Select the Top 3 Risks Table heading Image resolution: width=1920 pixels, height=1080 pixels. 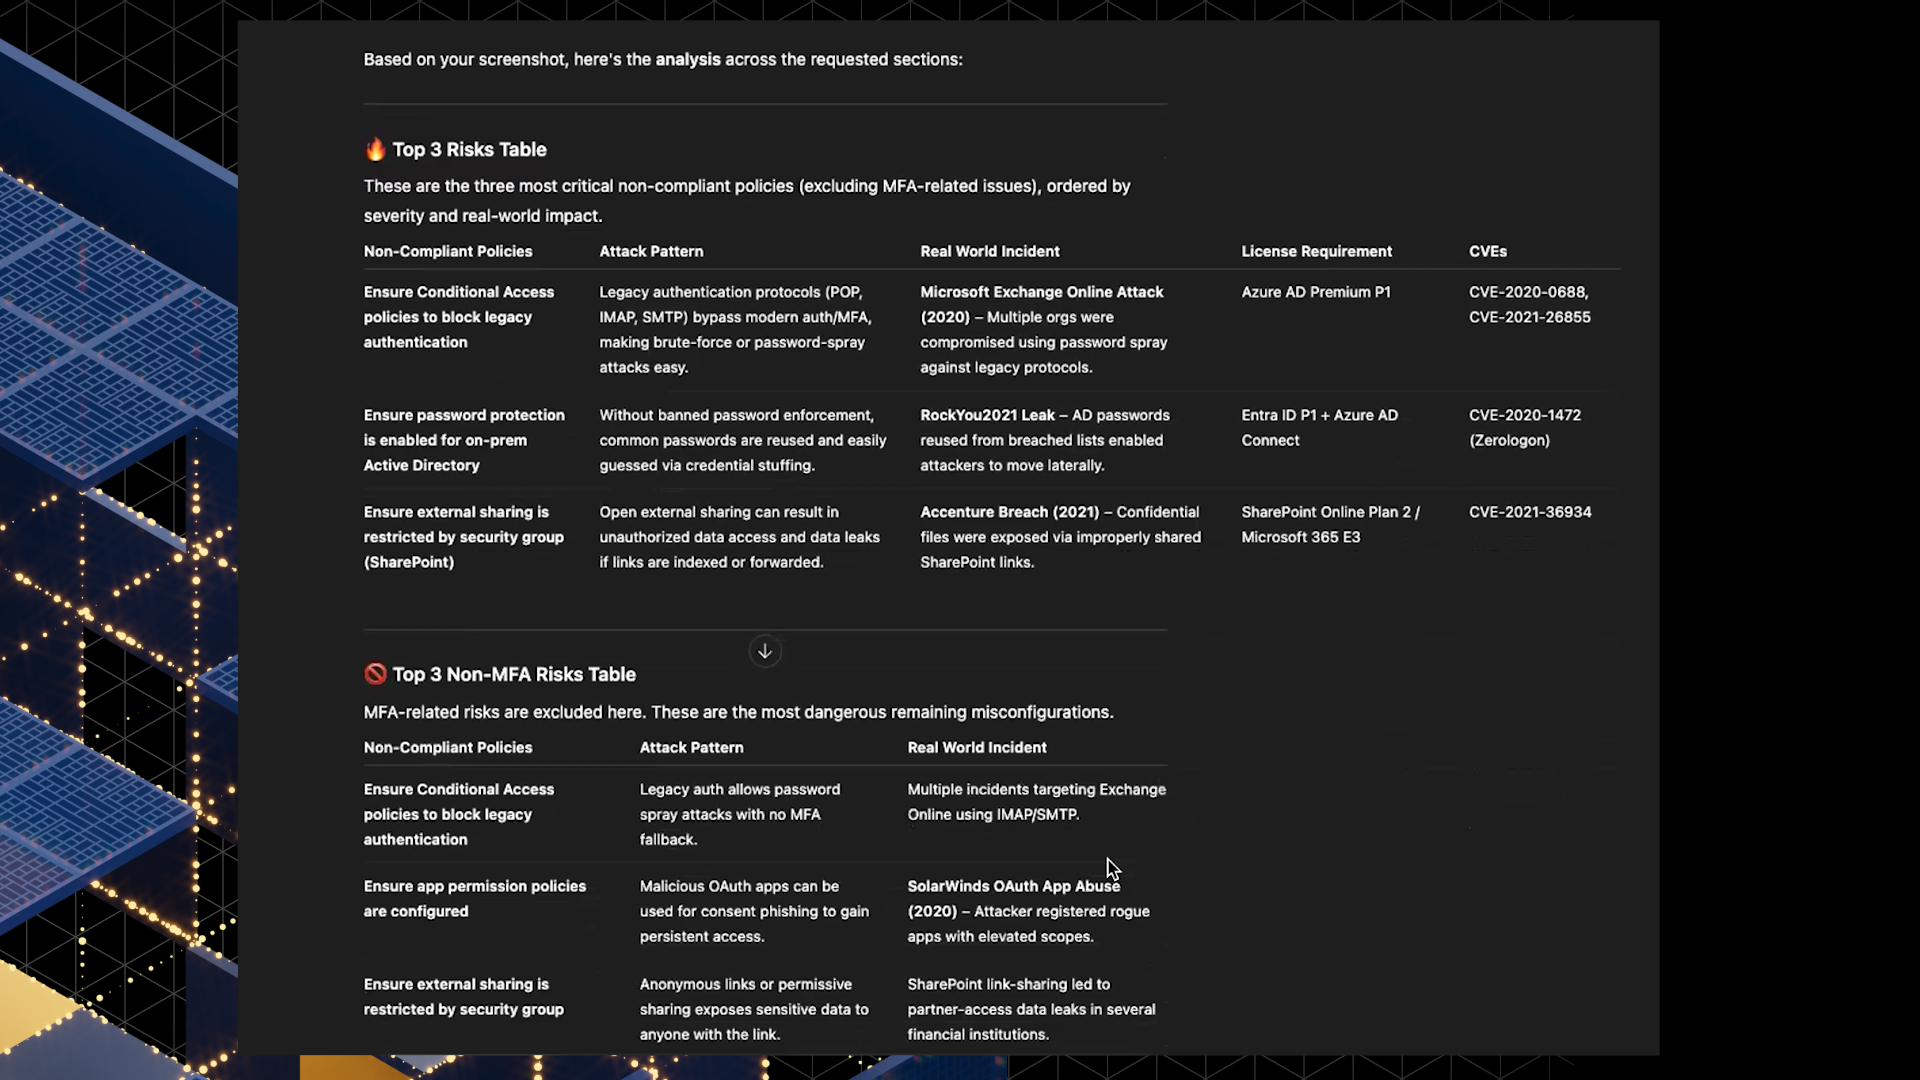pyautogui.click(x=469, y=149)
